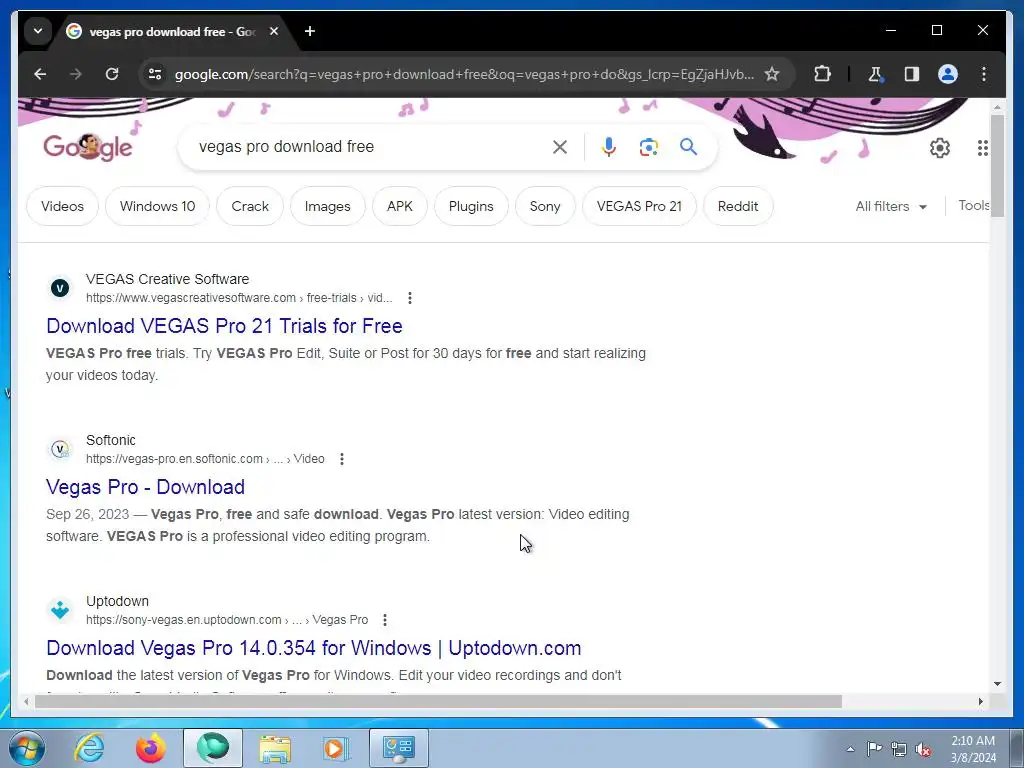The image size is (1024, 768).
Task: Expand the All filters dropdown
Action: [891, 206]
